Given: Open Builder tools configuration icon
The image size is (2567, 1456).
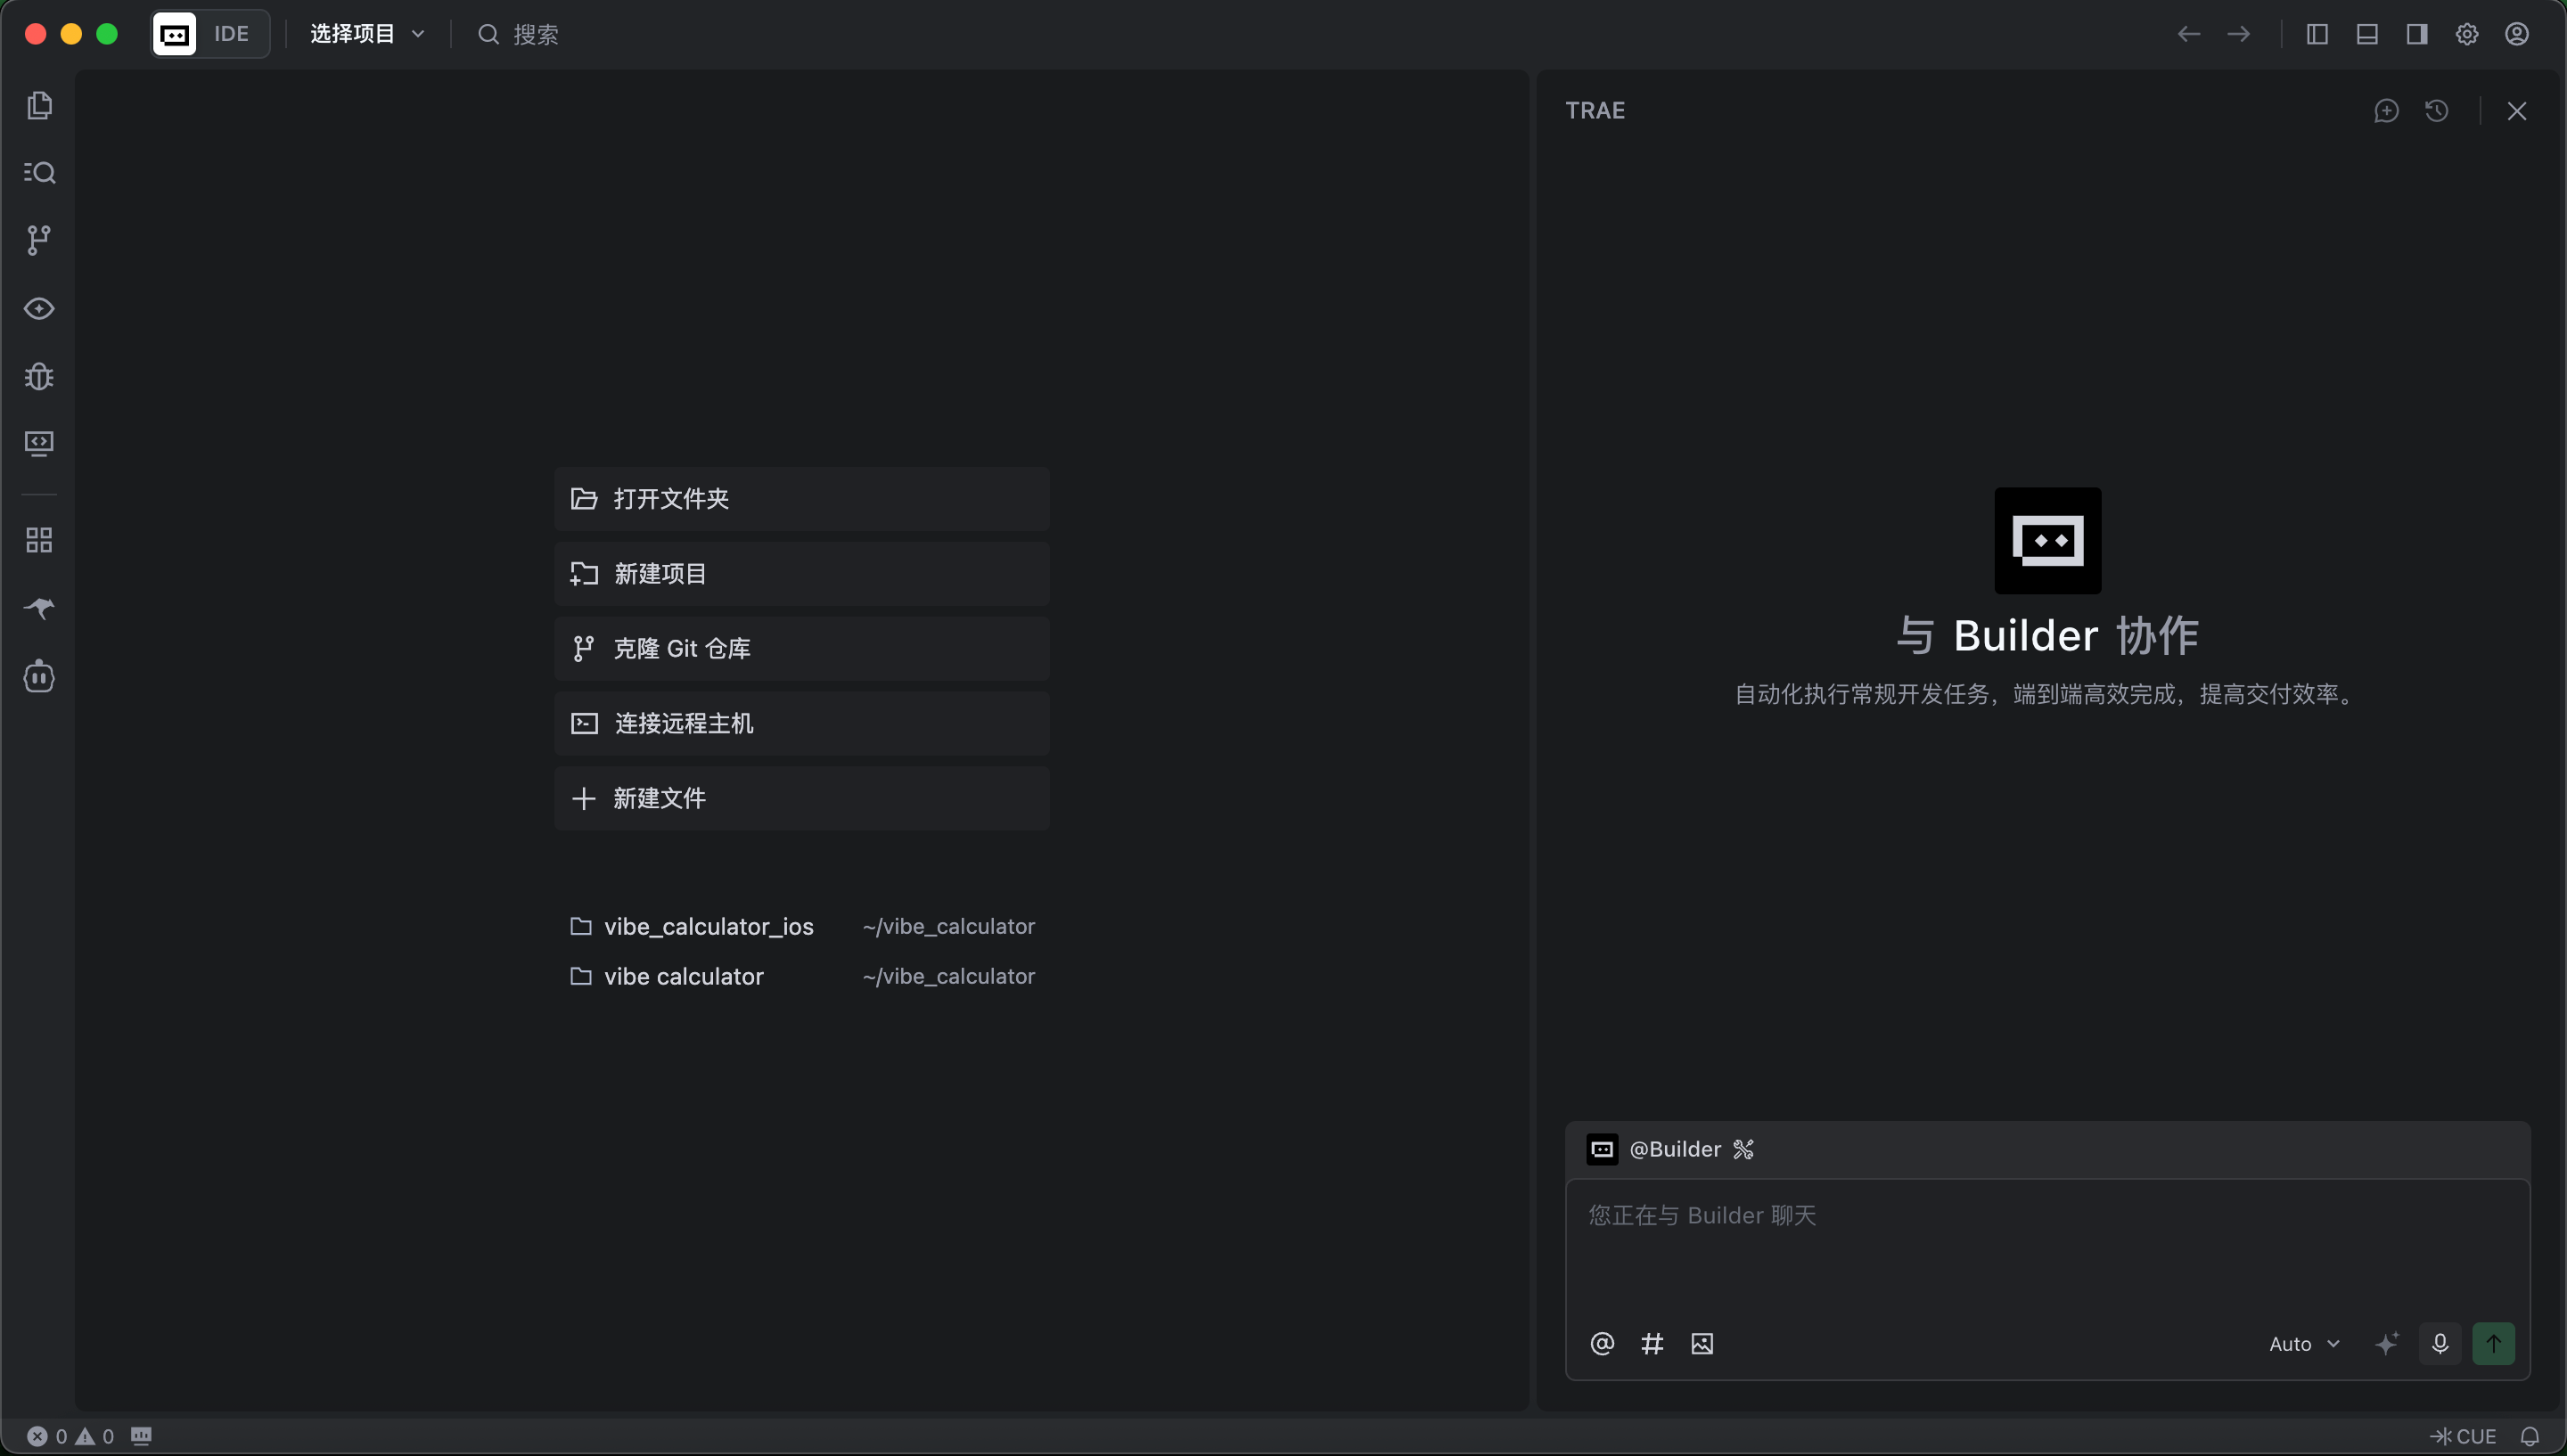Looking at the screenshot, I should (1744, 1149).
